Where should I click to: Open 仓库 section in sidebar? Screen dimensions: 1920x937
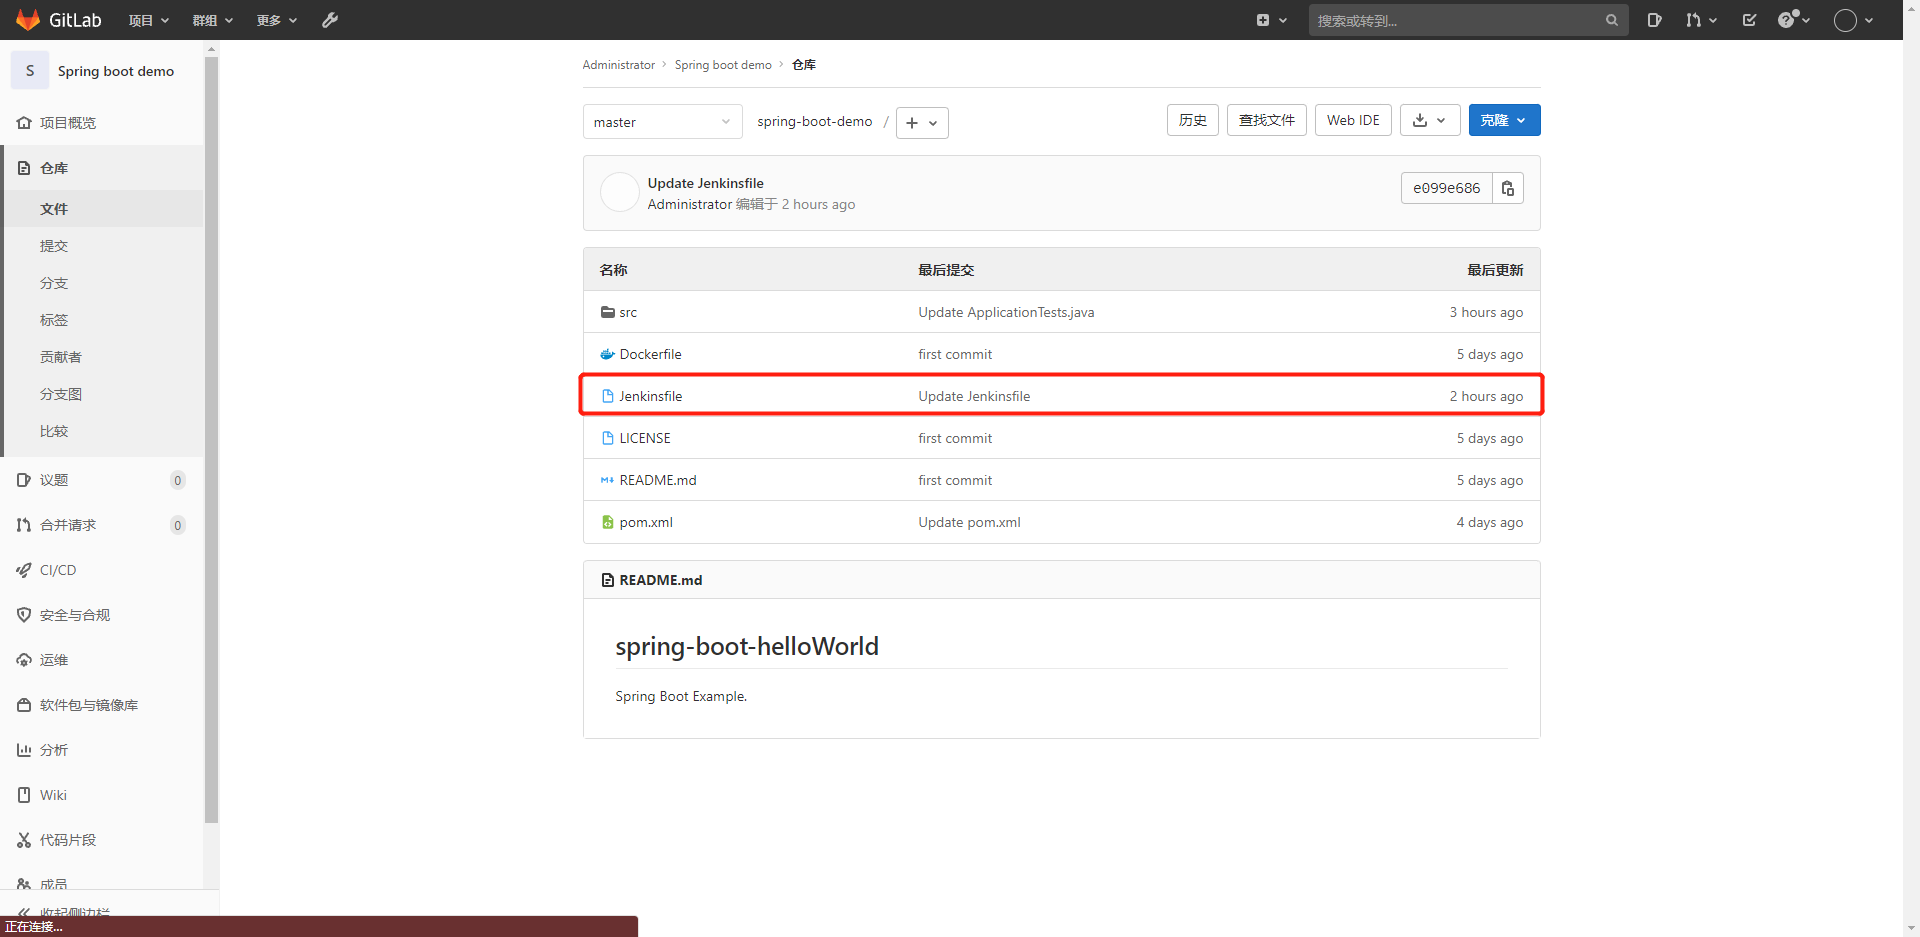click(102, 168)
